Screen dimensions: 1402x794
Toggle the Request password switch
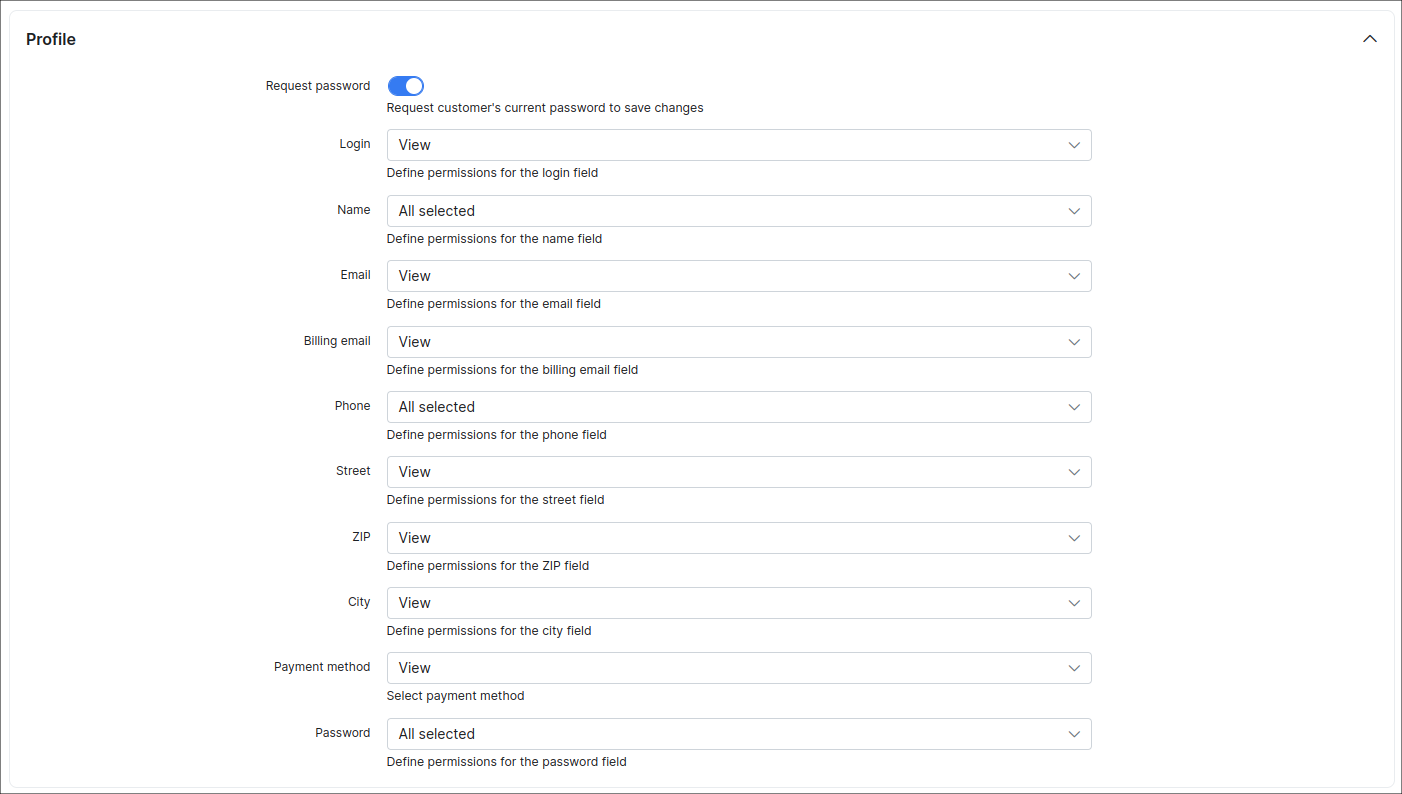[x=405, y=86]
